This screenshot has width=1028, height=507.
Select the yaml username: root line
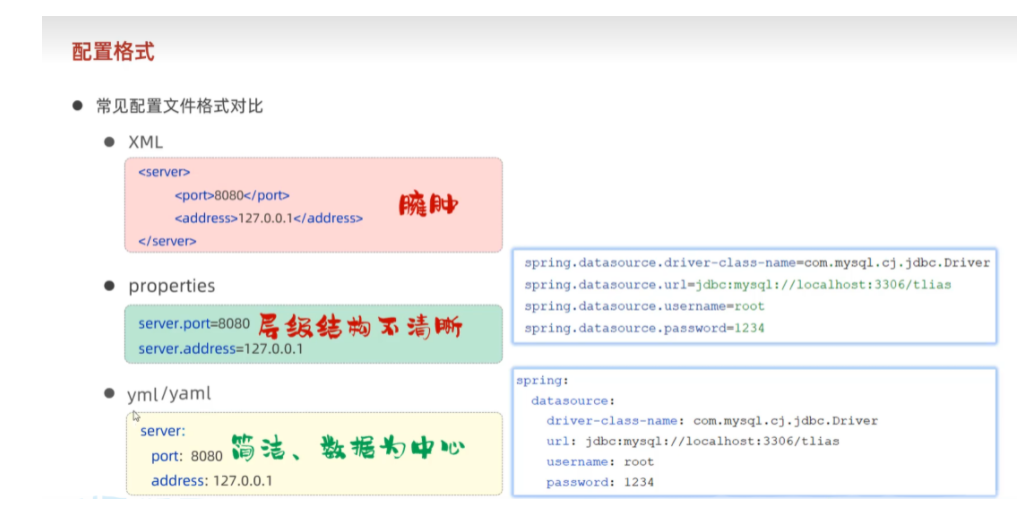[x=600, y=462]
